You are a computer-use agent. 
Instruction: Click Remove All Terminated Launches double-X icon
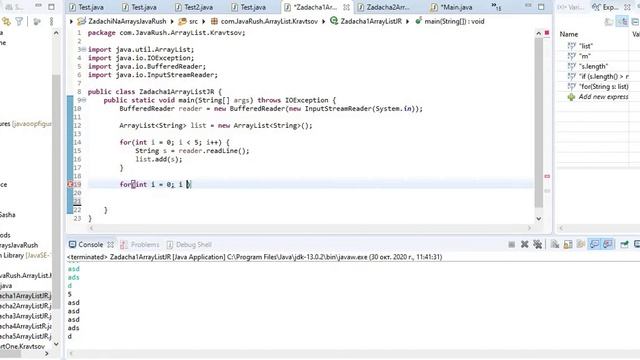click(538, 244)
